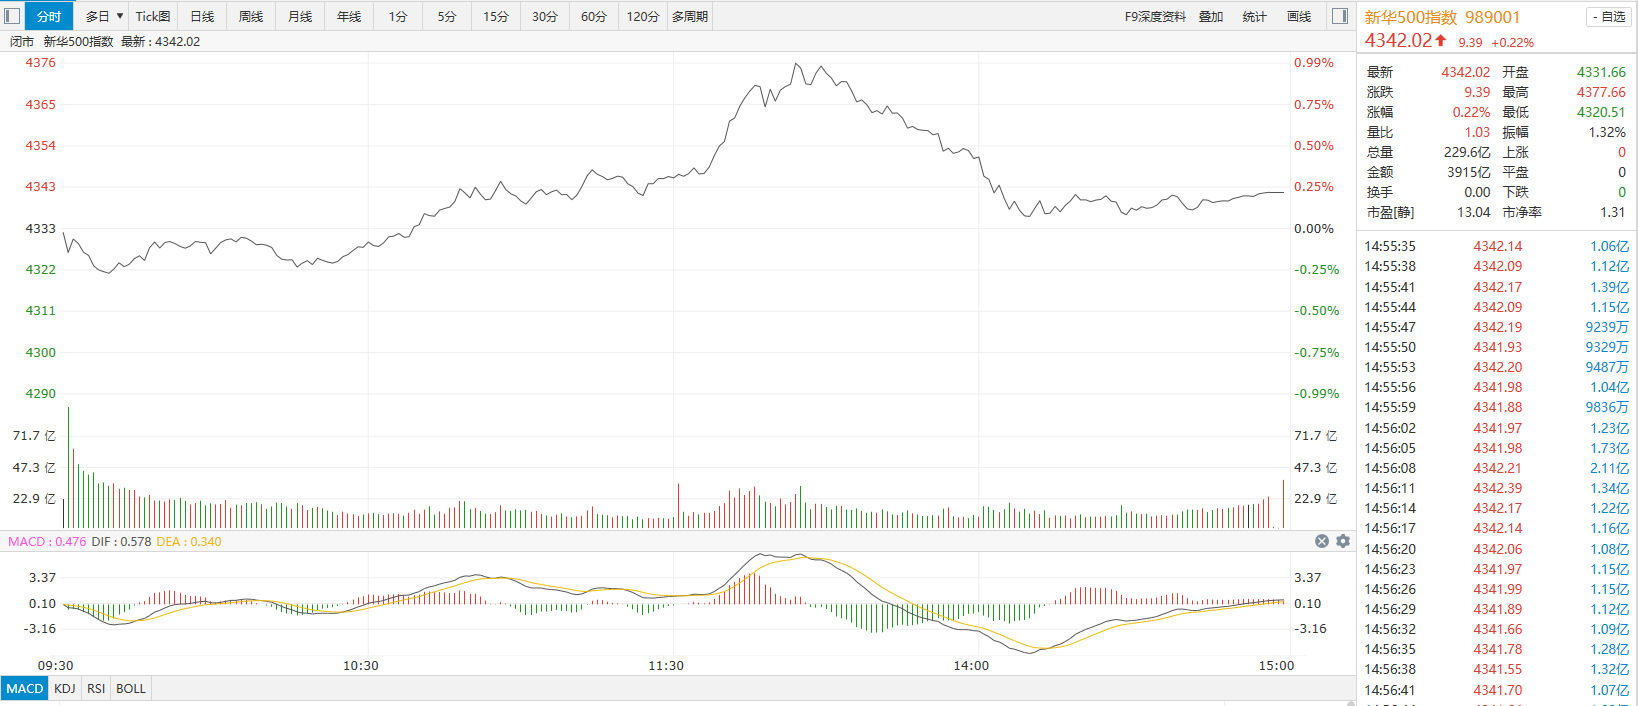
Task: Click the 最高 value 4377.66
Action: (x=1601, y=92)
